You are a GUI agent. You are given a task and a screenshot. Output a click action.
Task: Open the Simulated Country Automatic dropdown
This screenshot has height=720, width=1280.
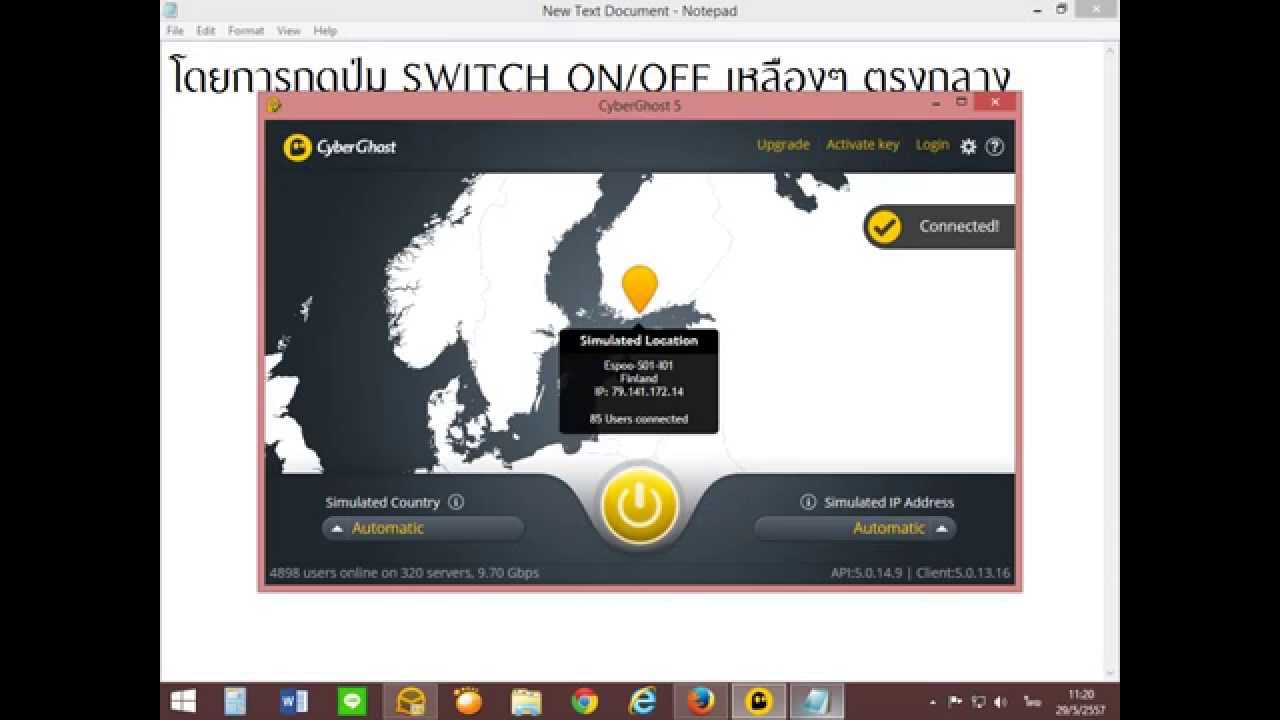(423, 528)
